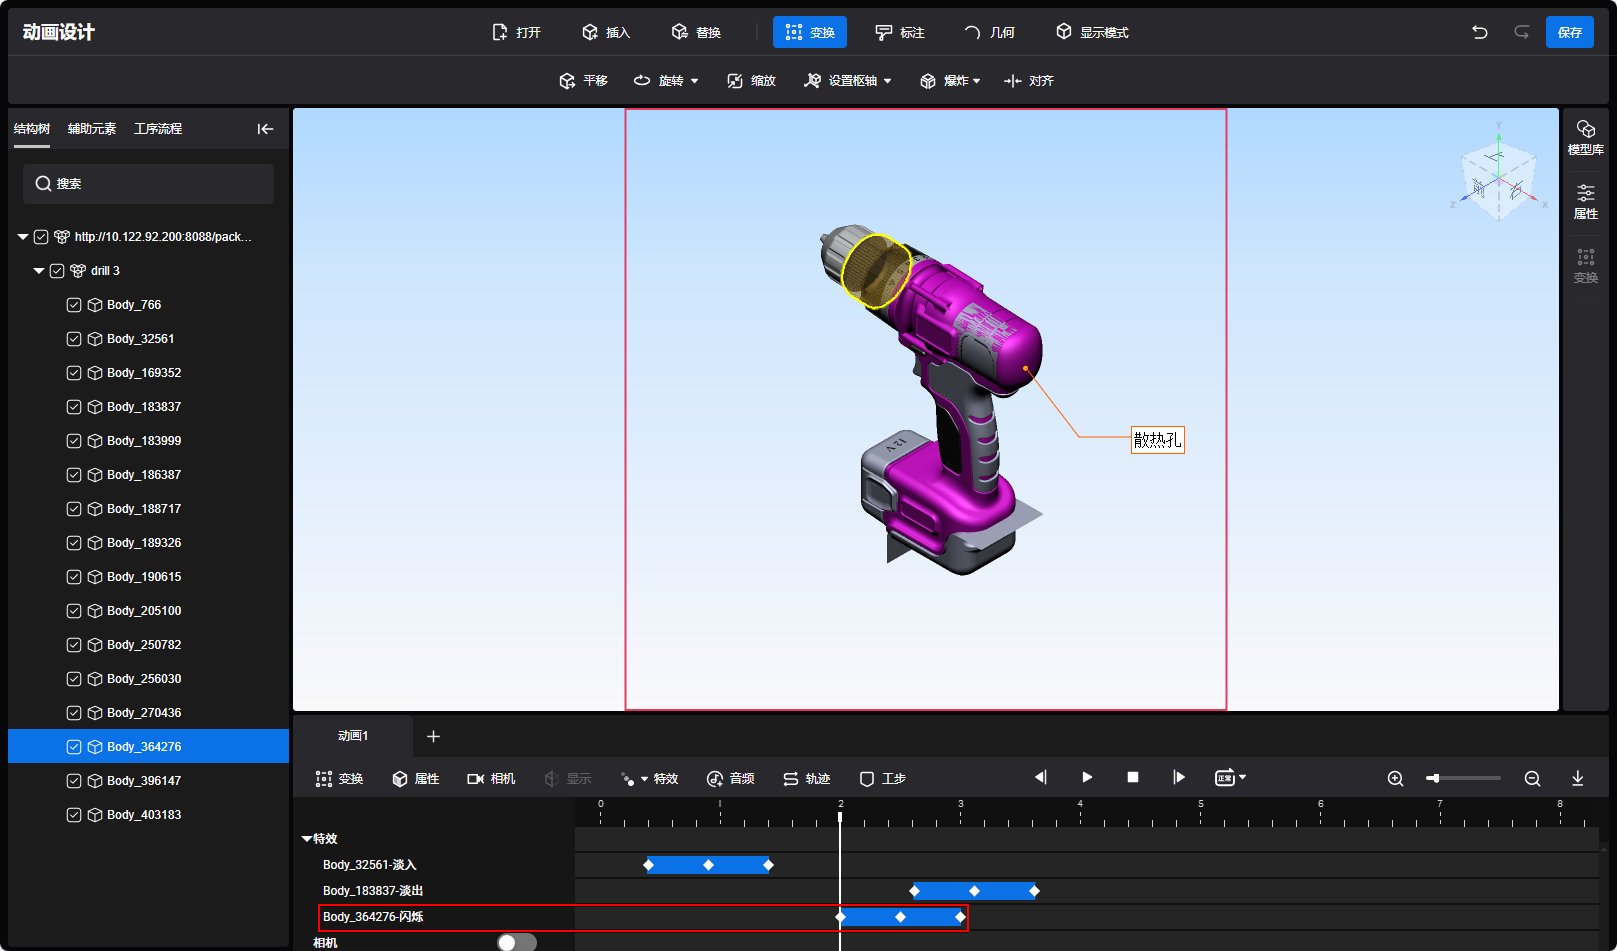The width and height of the screenshot is (1617, 951).
Task: Click the undo arrow icon
Action: click(1479, 32)
